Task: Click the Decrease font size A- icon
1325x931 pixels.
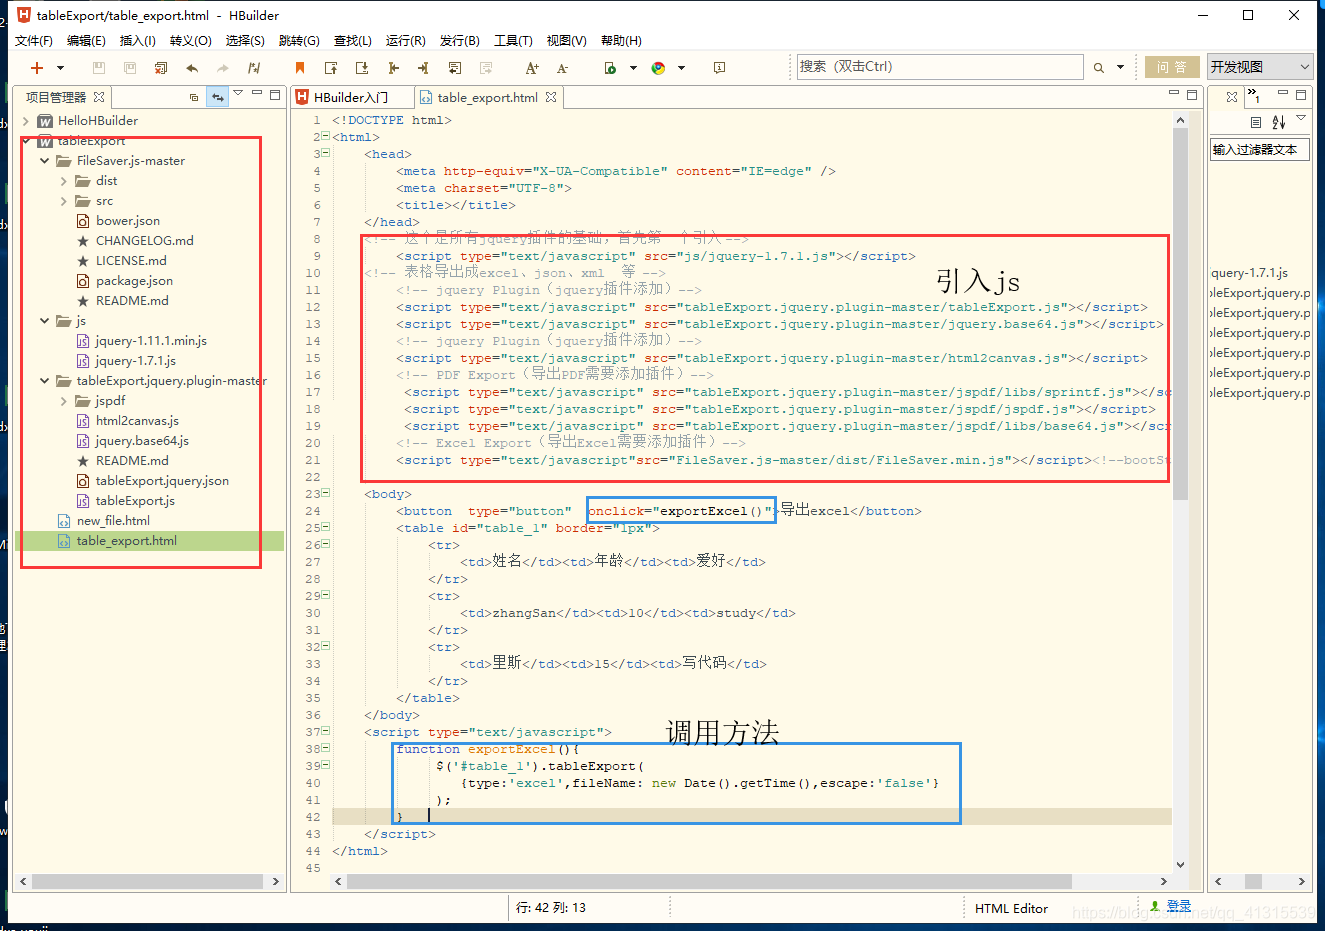Action: [x=562, y=68]
